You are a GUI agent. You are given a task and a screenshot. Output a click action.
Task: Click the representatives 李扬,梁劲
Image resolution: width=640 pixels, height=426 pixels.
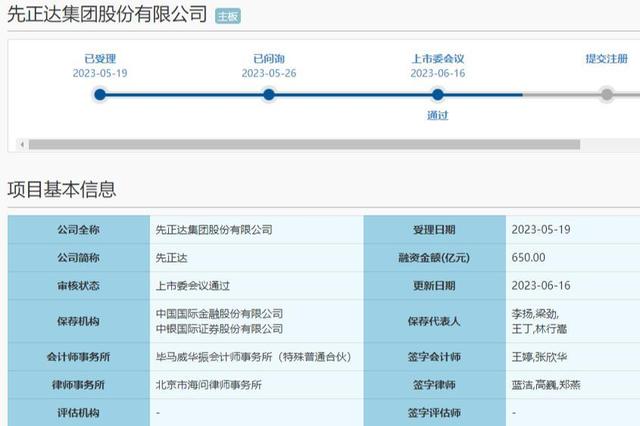(x=535, y=314)
